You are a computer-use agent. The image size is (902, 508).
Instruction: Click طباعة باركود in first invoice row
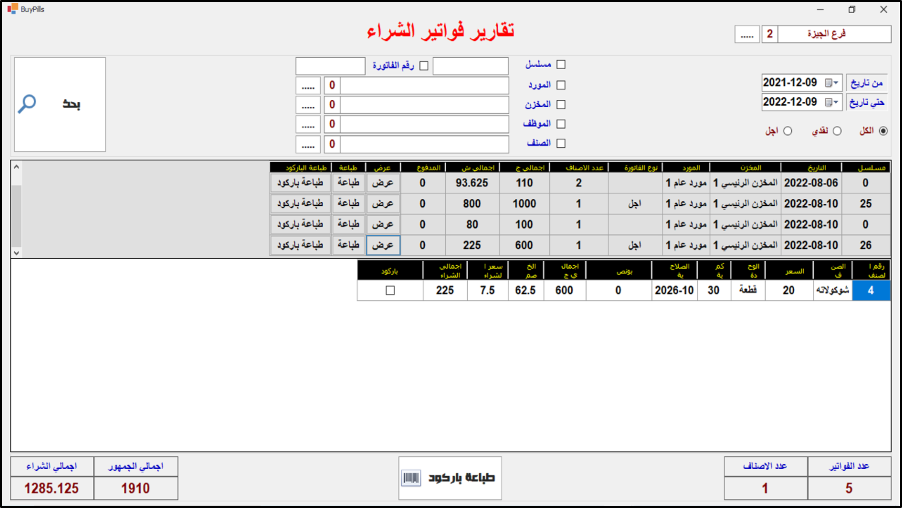[x=298, y=183]
